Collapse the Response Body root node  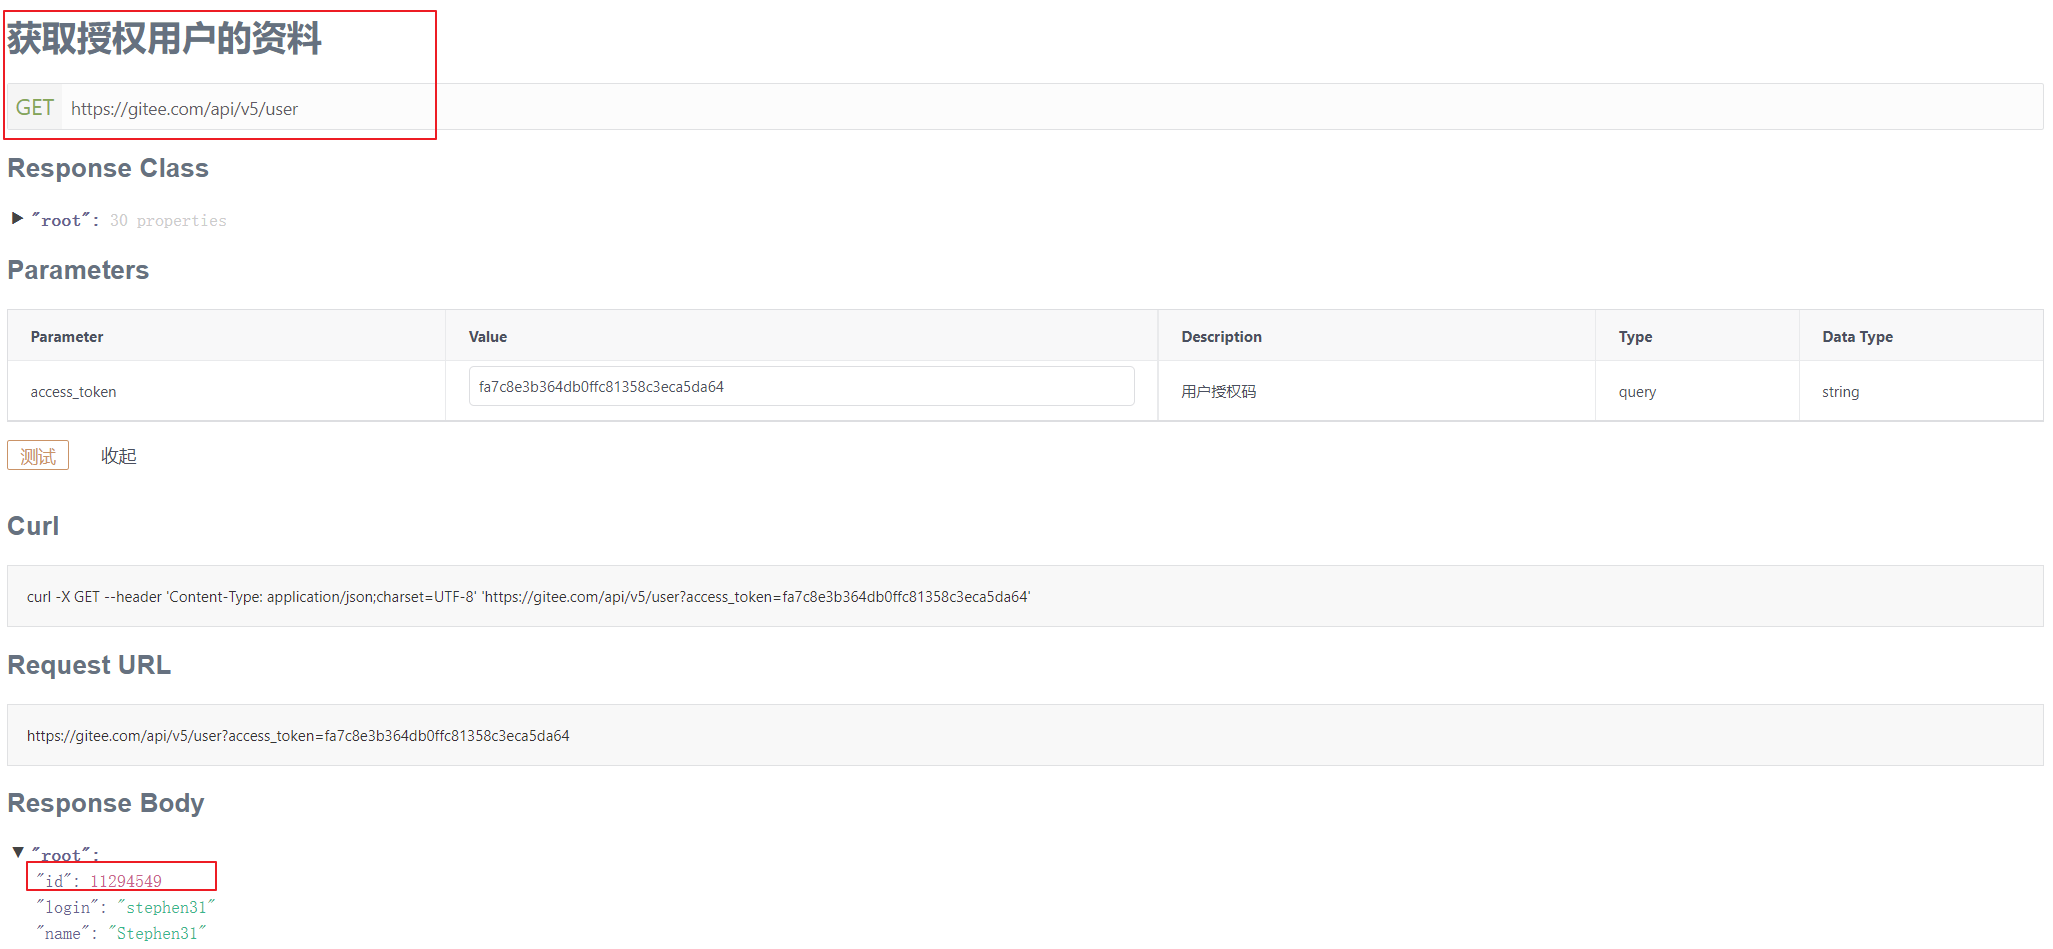point(17,853)
